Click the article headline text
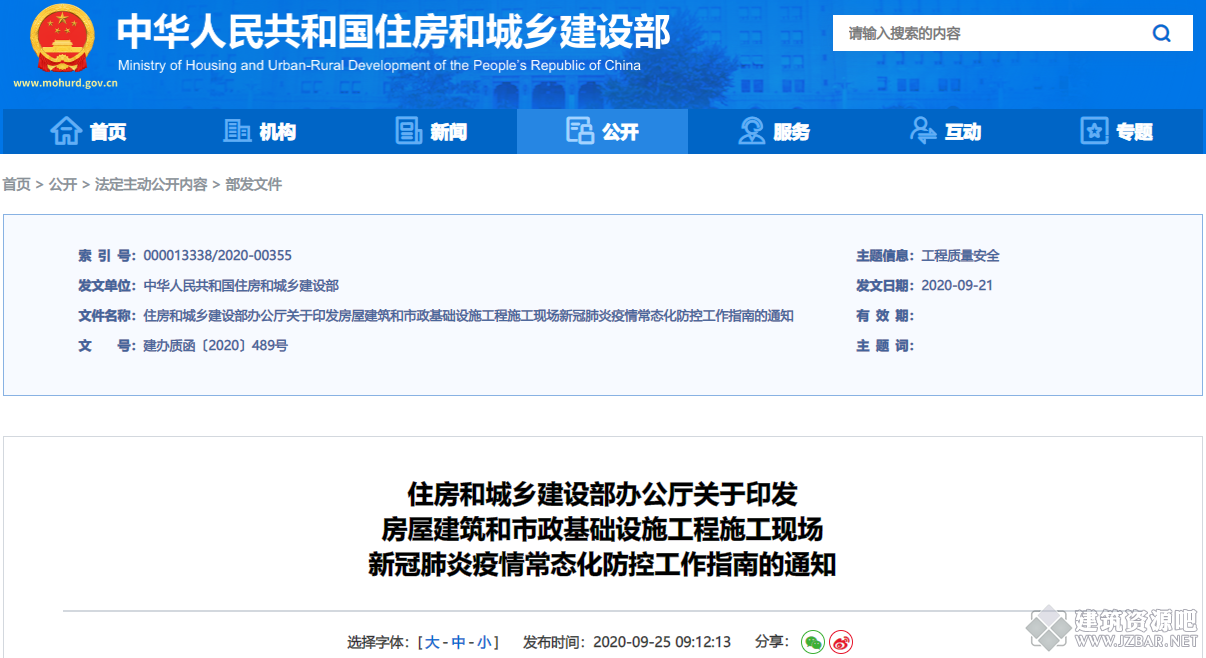The height and width of the screenshot is (658, 1206). click(x=602, y=530)
